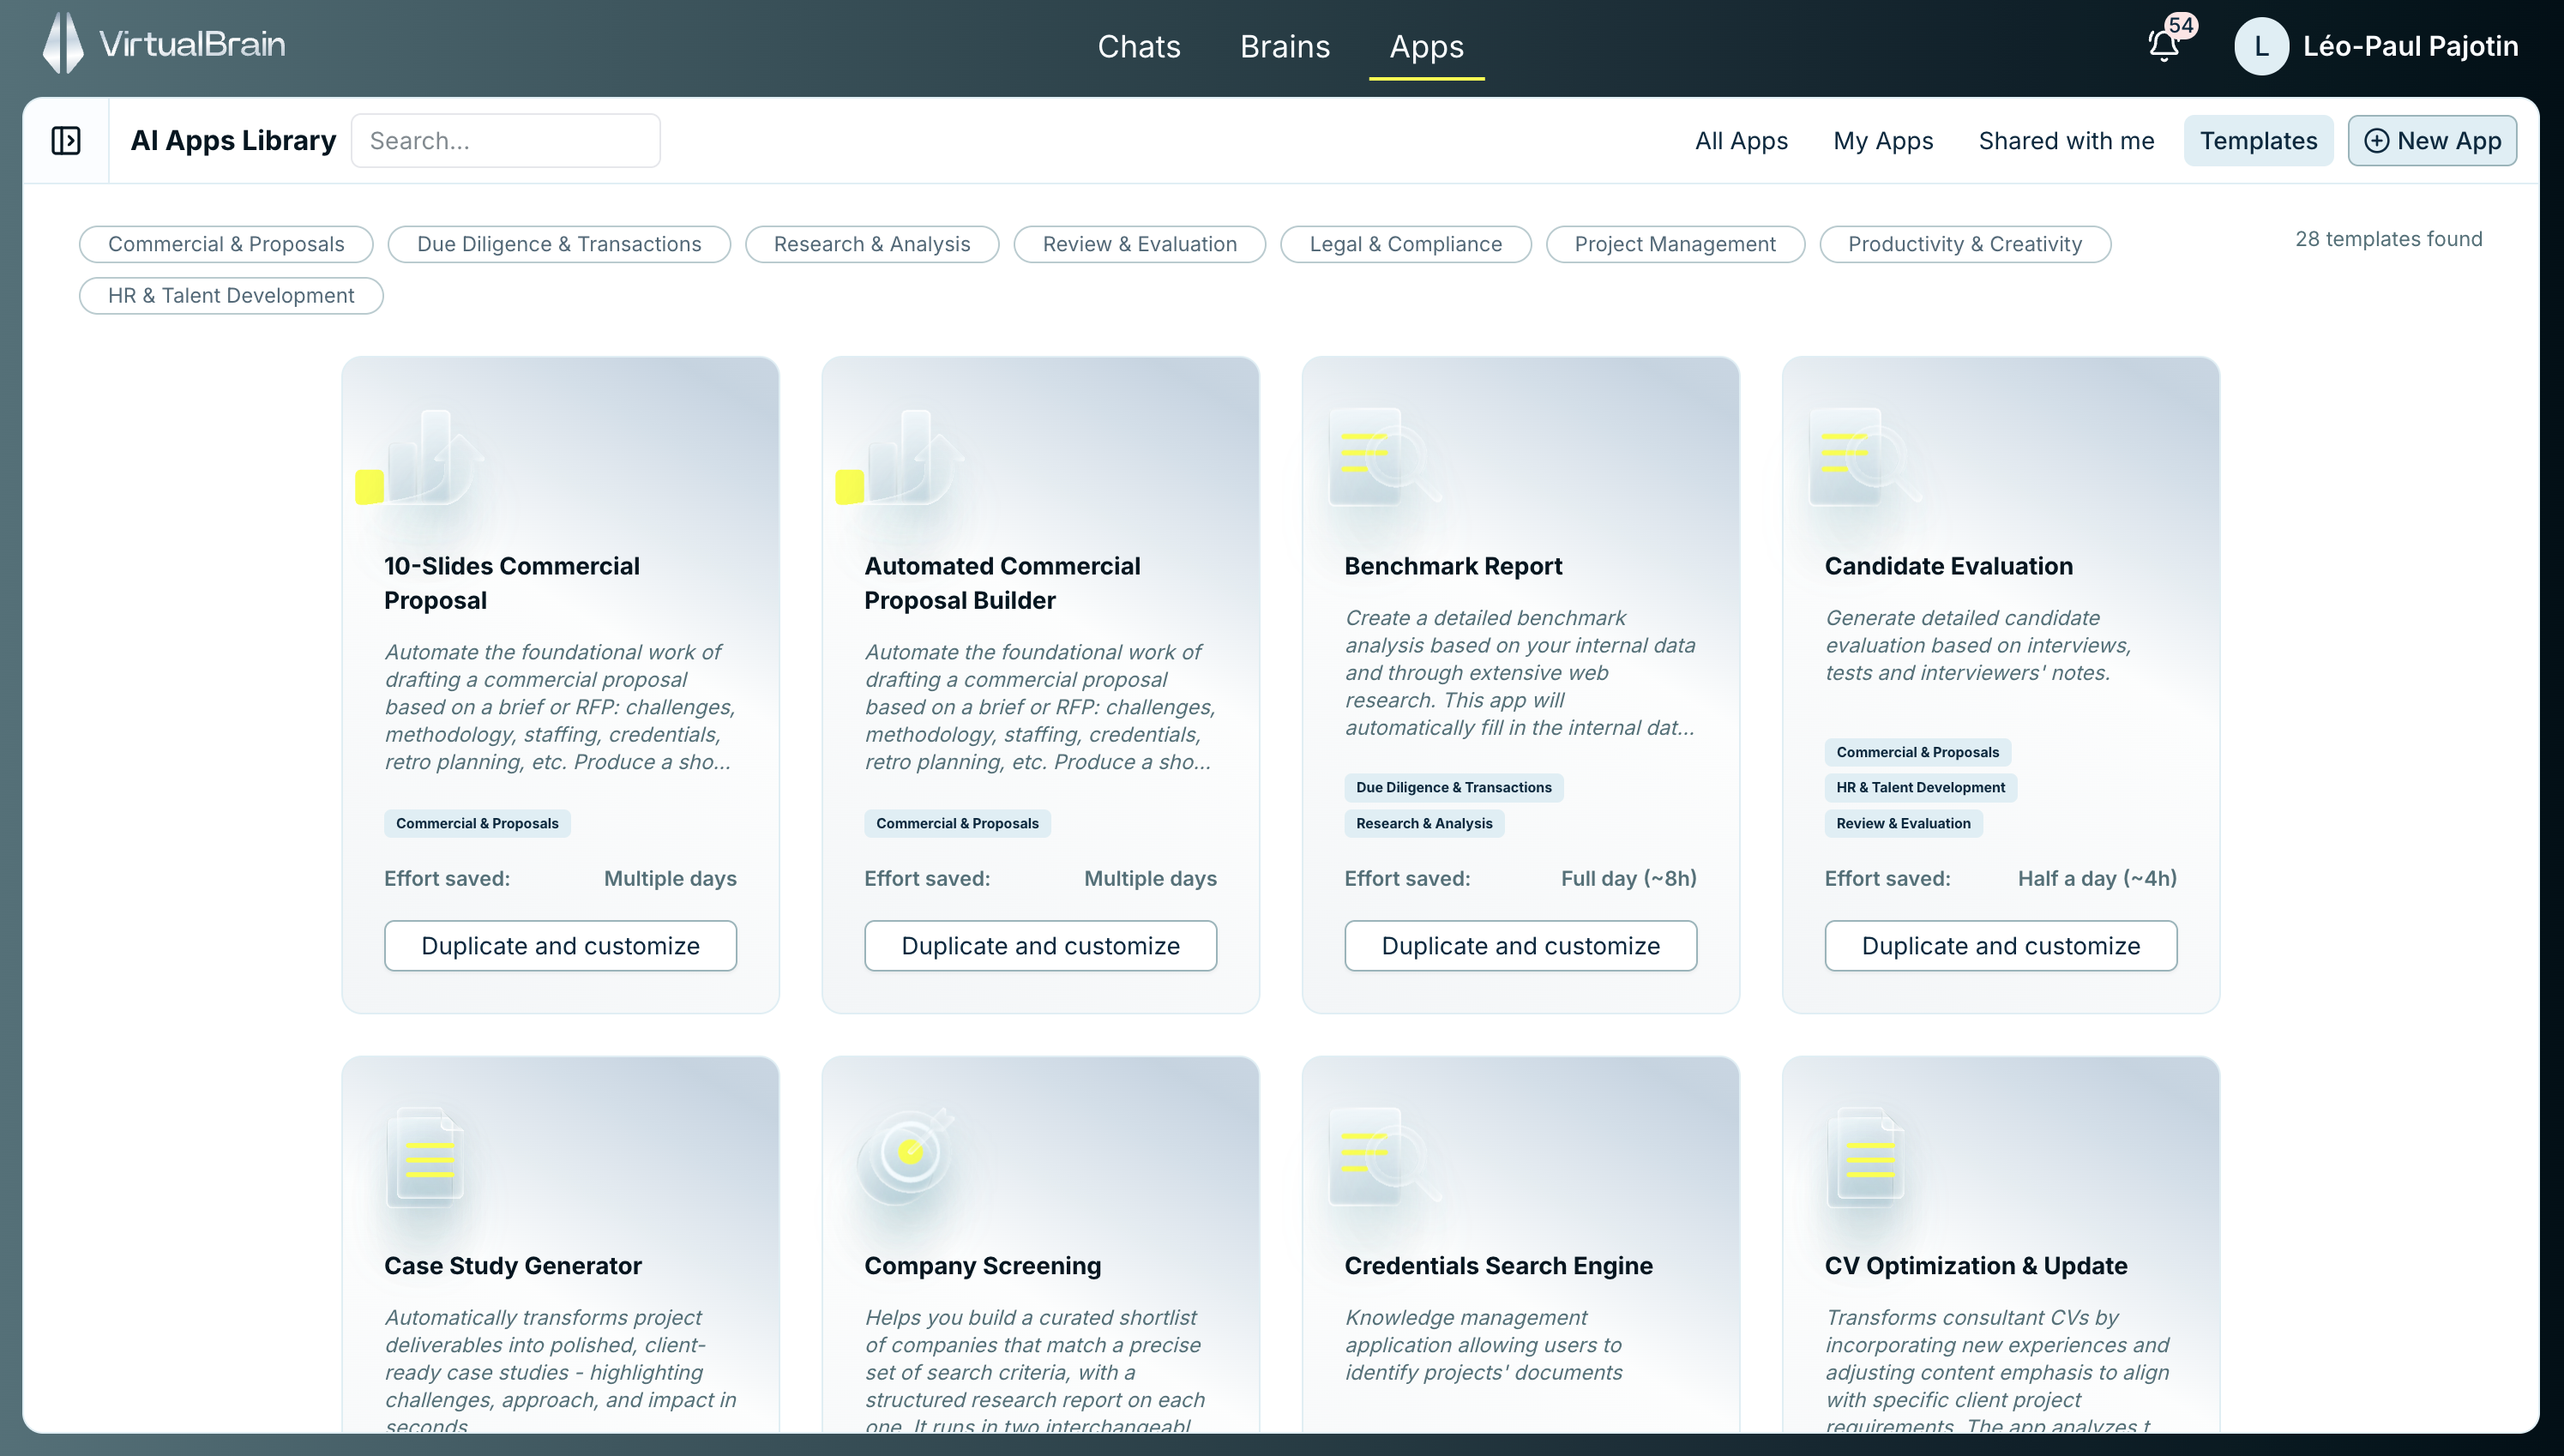Screen dimensions: 2564x1456
Task: Filter by Due Diligence & Transactions chip
Action: tap(559, 244)
